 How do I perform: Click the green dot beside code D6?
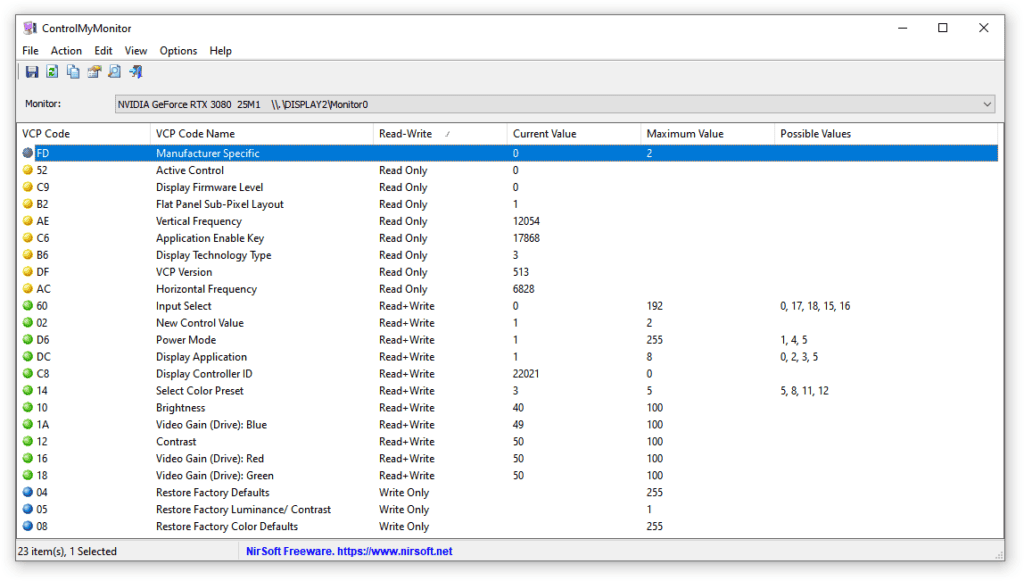[x=27, y=339]
